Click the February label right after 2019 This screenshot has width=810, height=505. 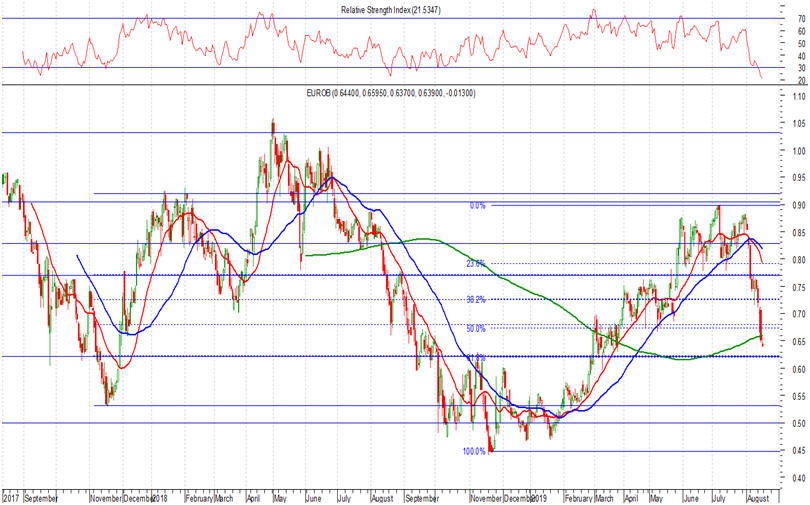[x=579, y=499]
